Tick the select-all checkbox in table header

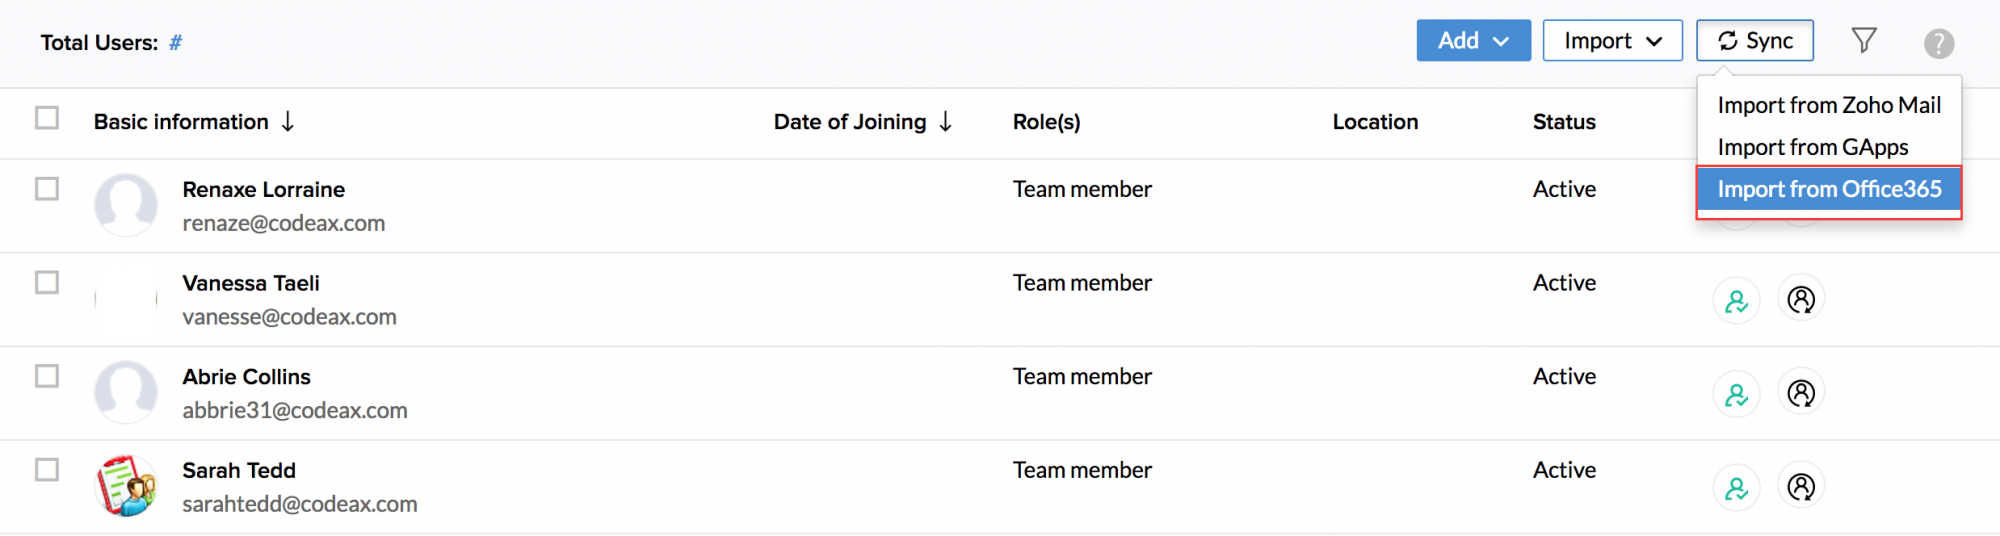click(x=47, y=118)
